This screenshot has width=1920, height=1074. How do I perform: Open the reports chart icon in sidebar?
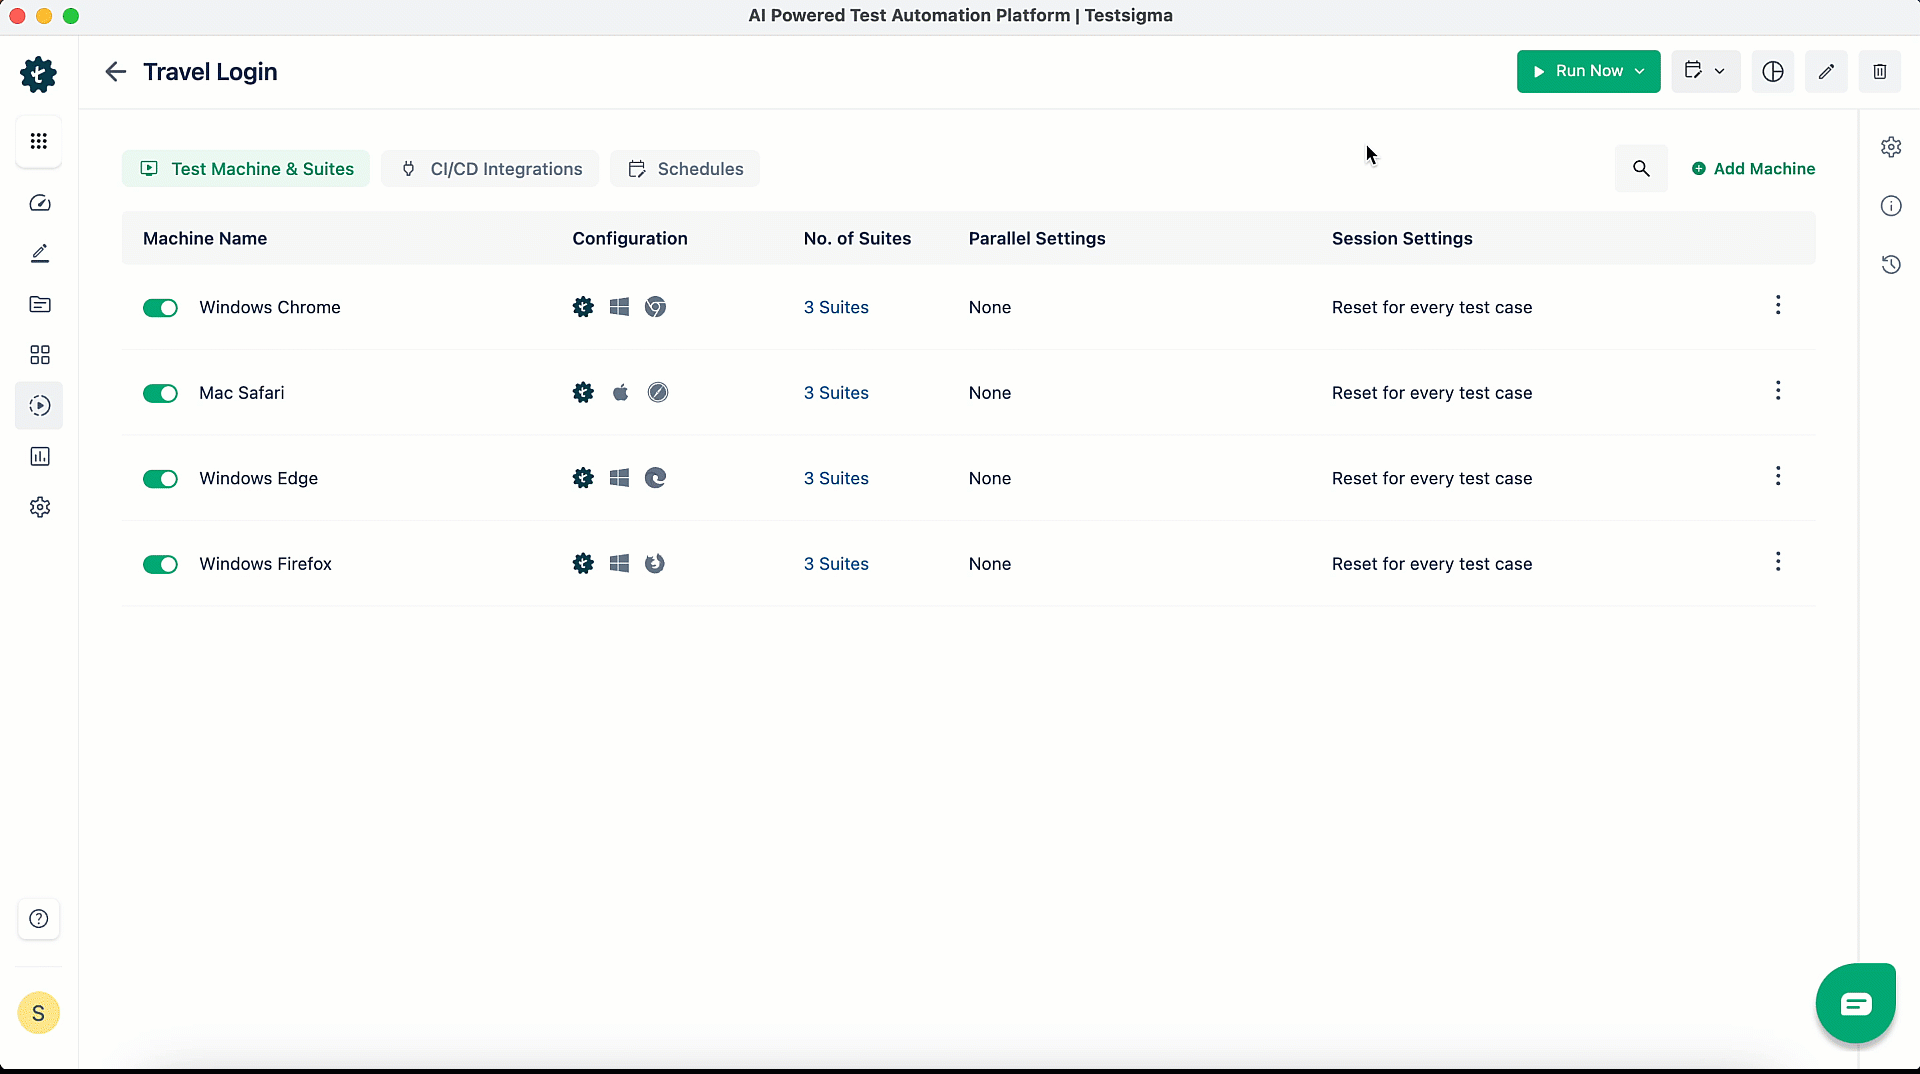[40, 456]
